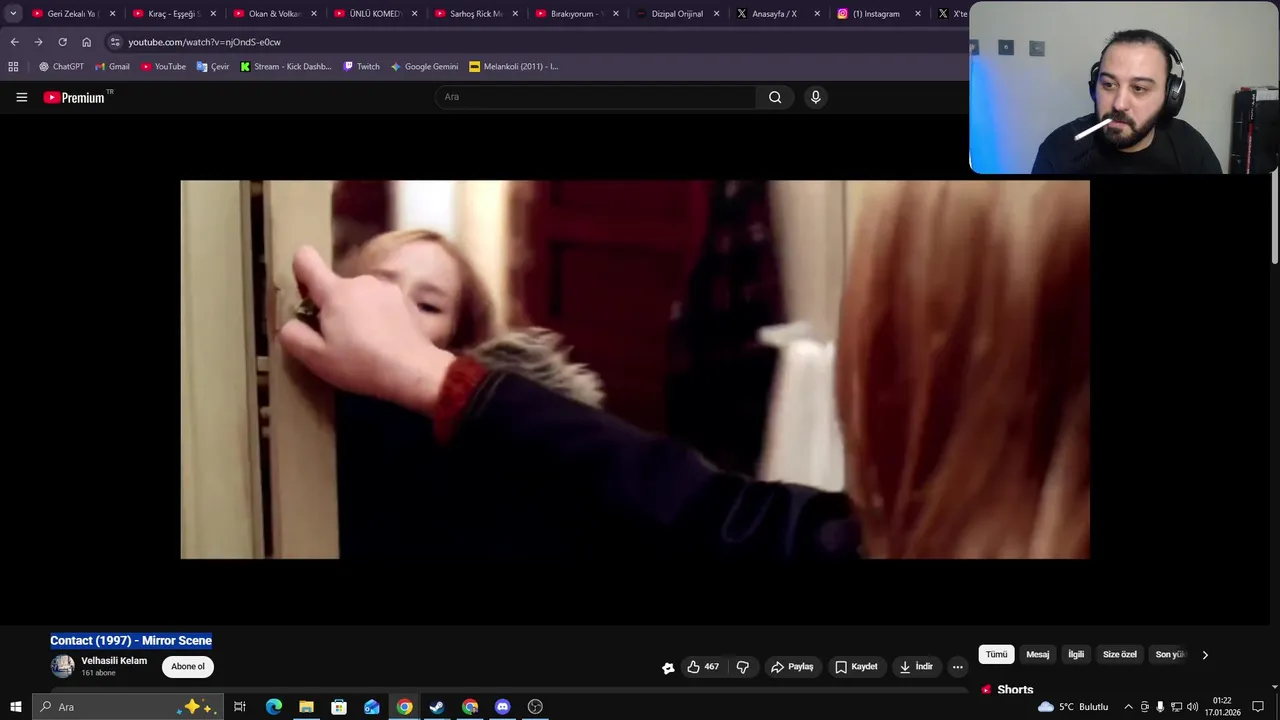This screenshot has height=720, width=1280.
Task: Open Google Gemini bookmark
Action: [424, 66]
